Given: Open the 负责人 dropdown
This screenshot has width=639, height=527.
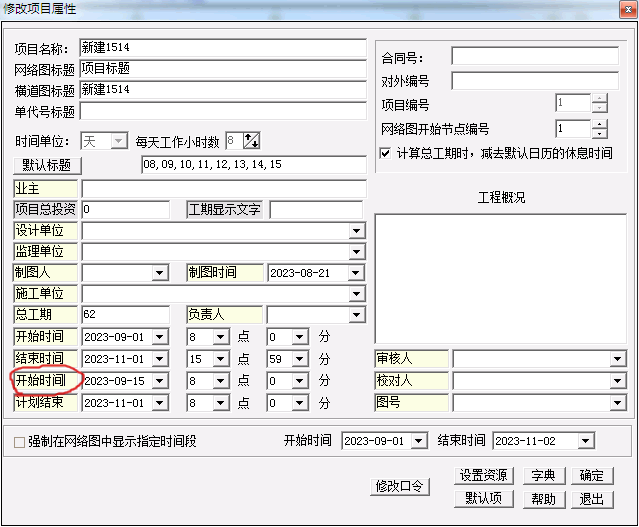Looking at the screenshot, I should [x=357, y=315].
